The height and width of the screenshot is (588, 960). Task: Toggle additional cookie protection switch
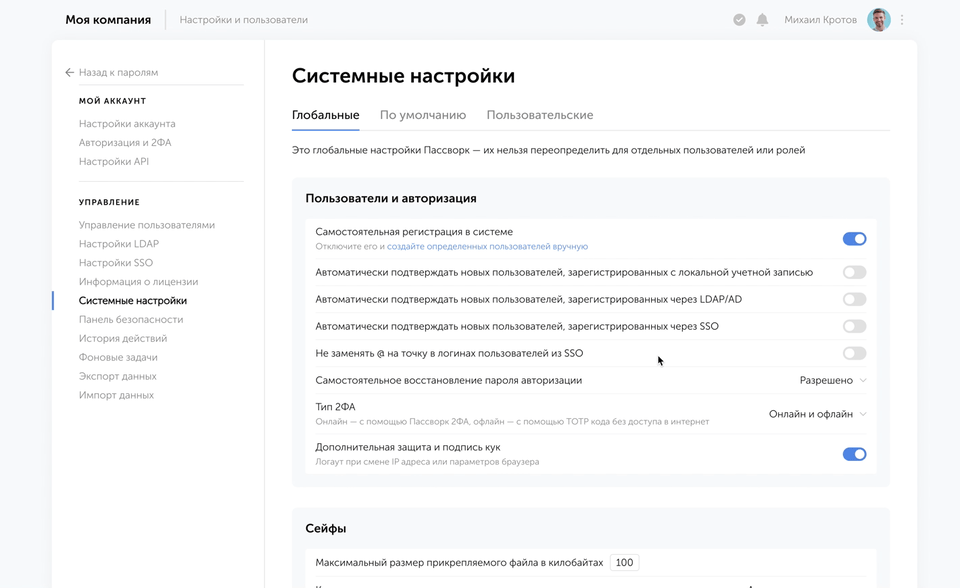[x=854, y=454]
